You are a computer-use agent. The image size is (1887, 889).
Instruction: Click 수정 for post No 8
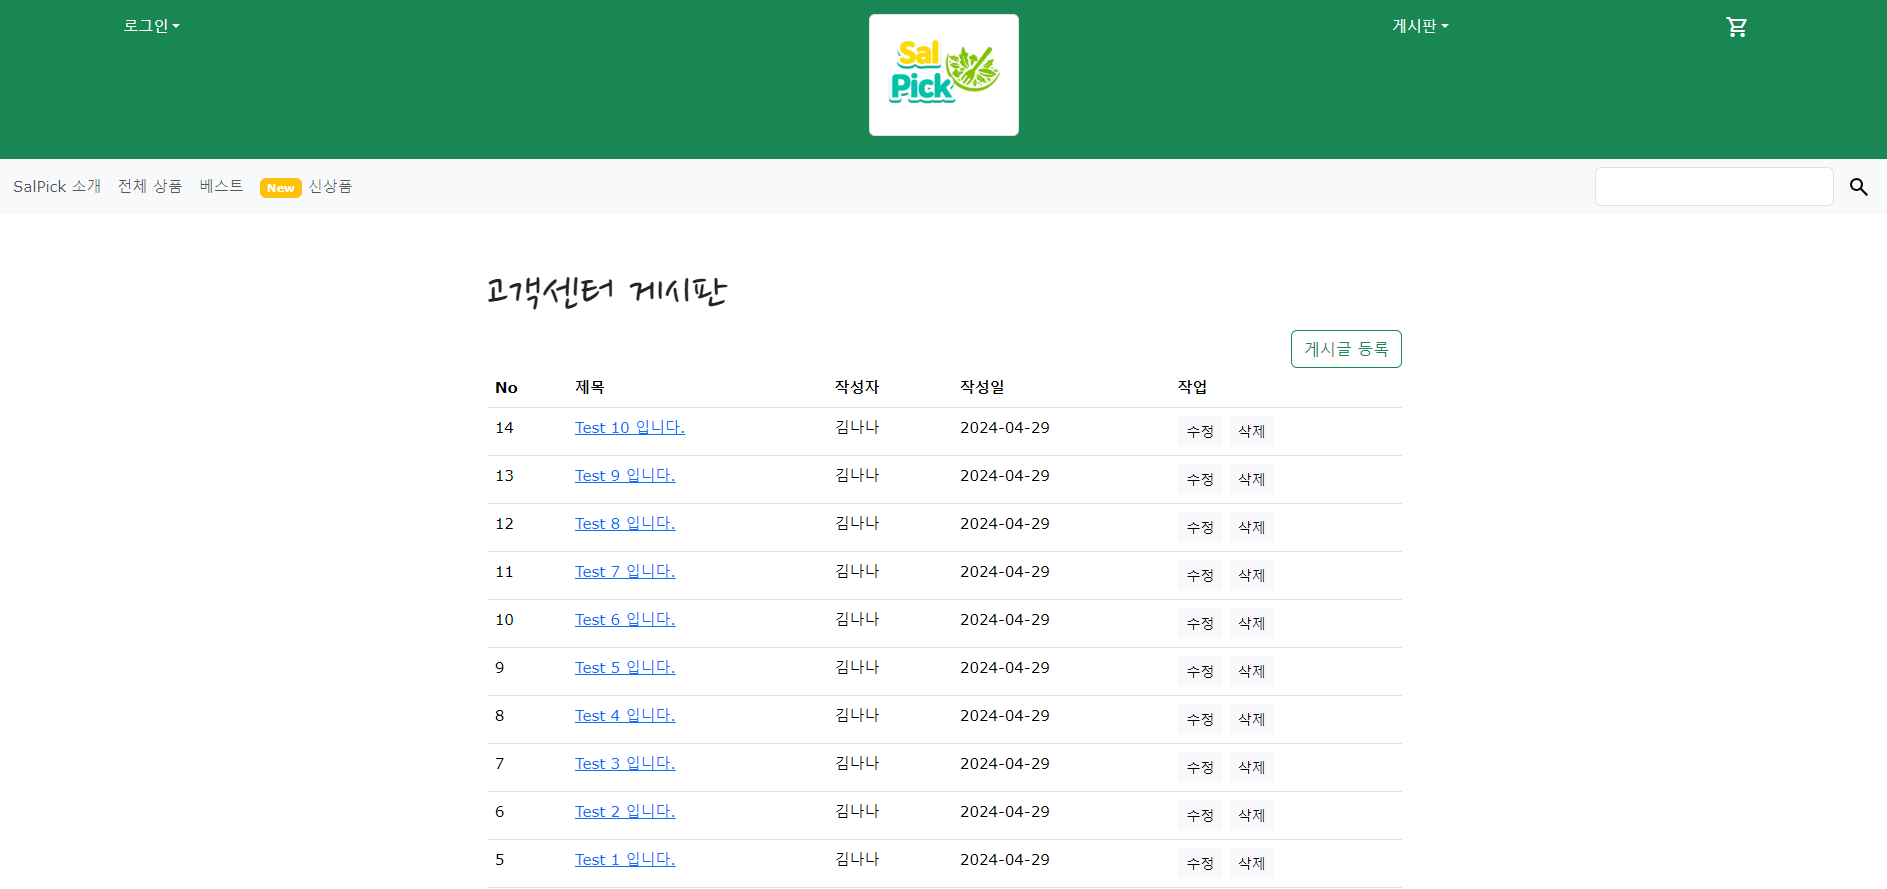(1200, 720)
